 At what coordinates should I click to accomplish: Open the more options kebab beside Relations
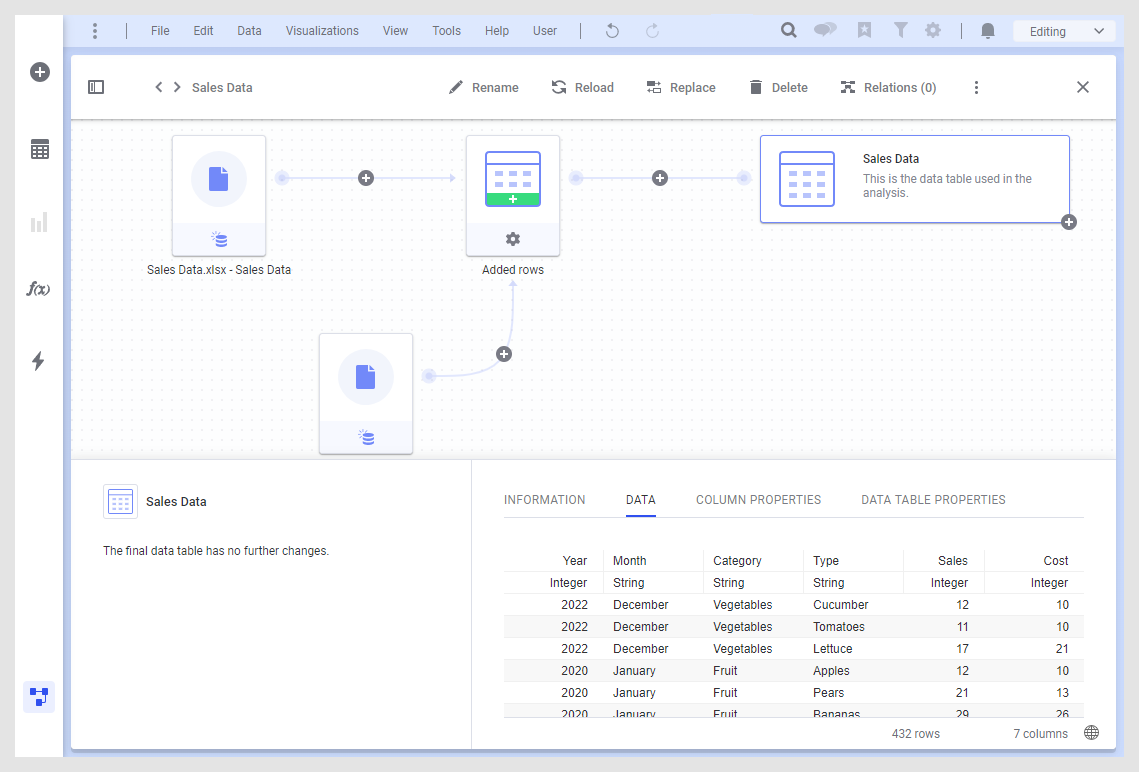pyautogui.click(x=976, y=87)
